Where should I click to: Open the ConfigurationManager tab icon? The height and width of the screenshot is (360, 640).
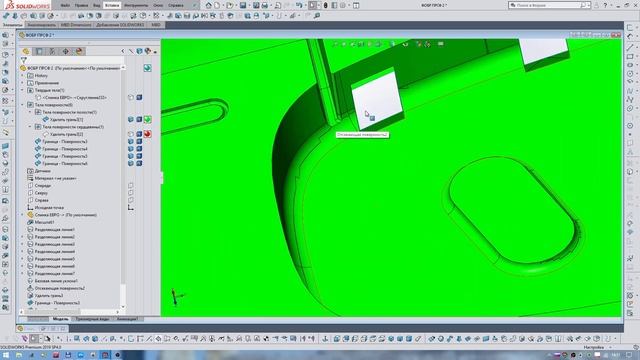(52, 51)
